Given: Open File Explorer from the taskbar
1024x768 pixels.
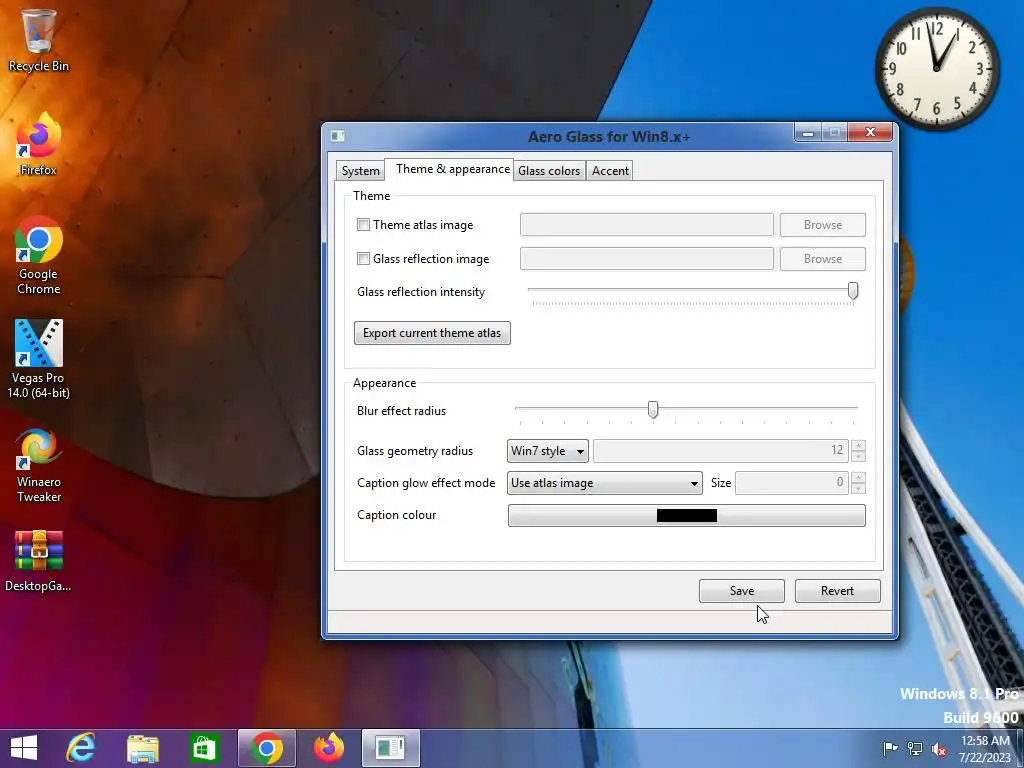Looking at the screenshot, I should pyautogui.click(x=142, y=748).
